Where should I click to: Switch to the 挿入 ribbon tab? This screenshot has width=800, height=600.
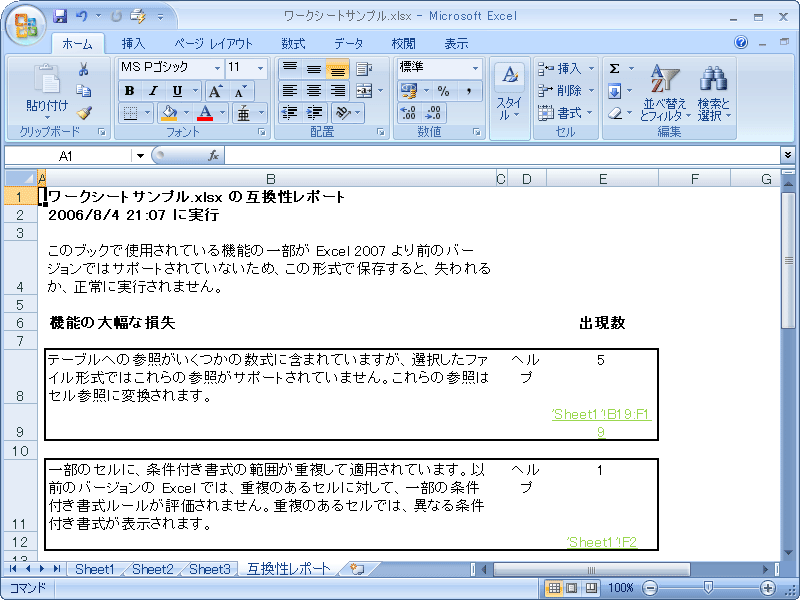pyautogui.click(x=133, y=44)
